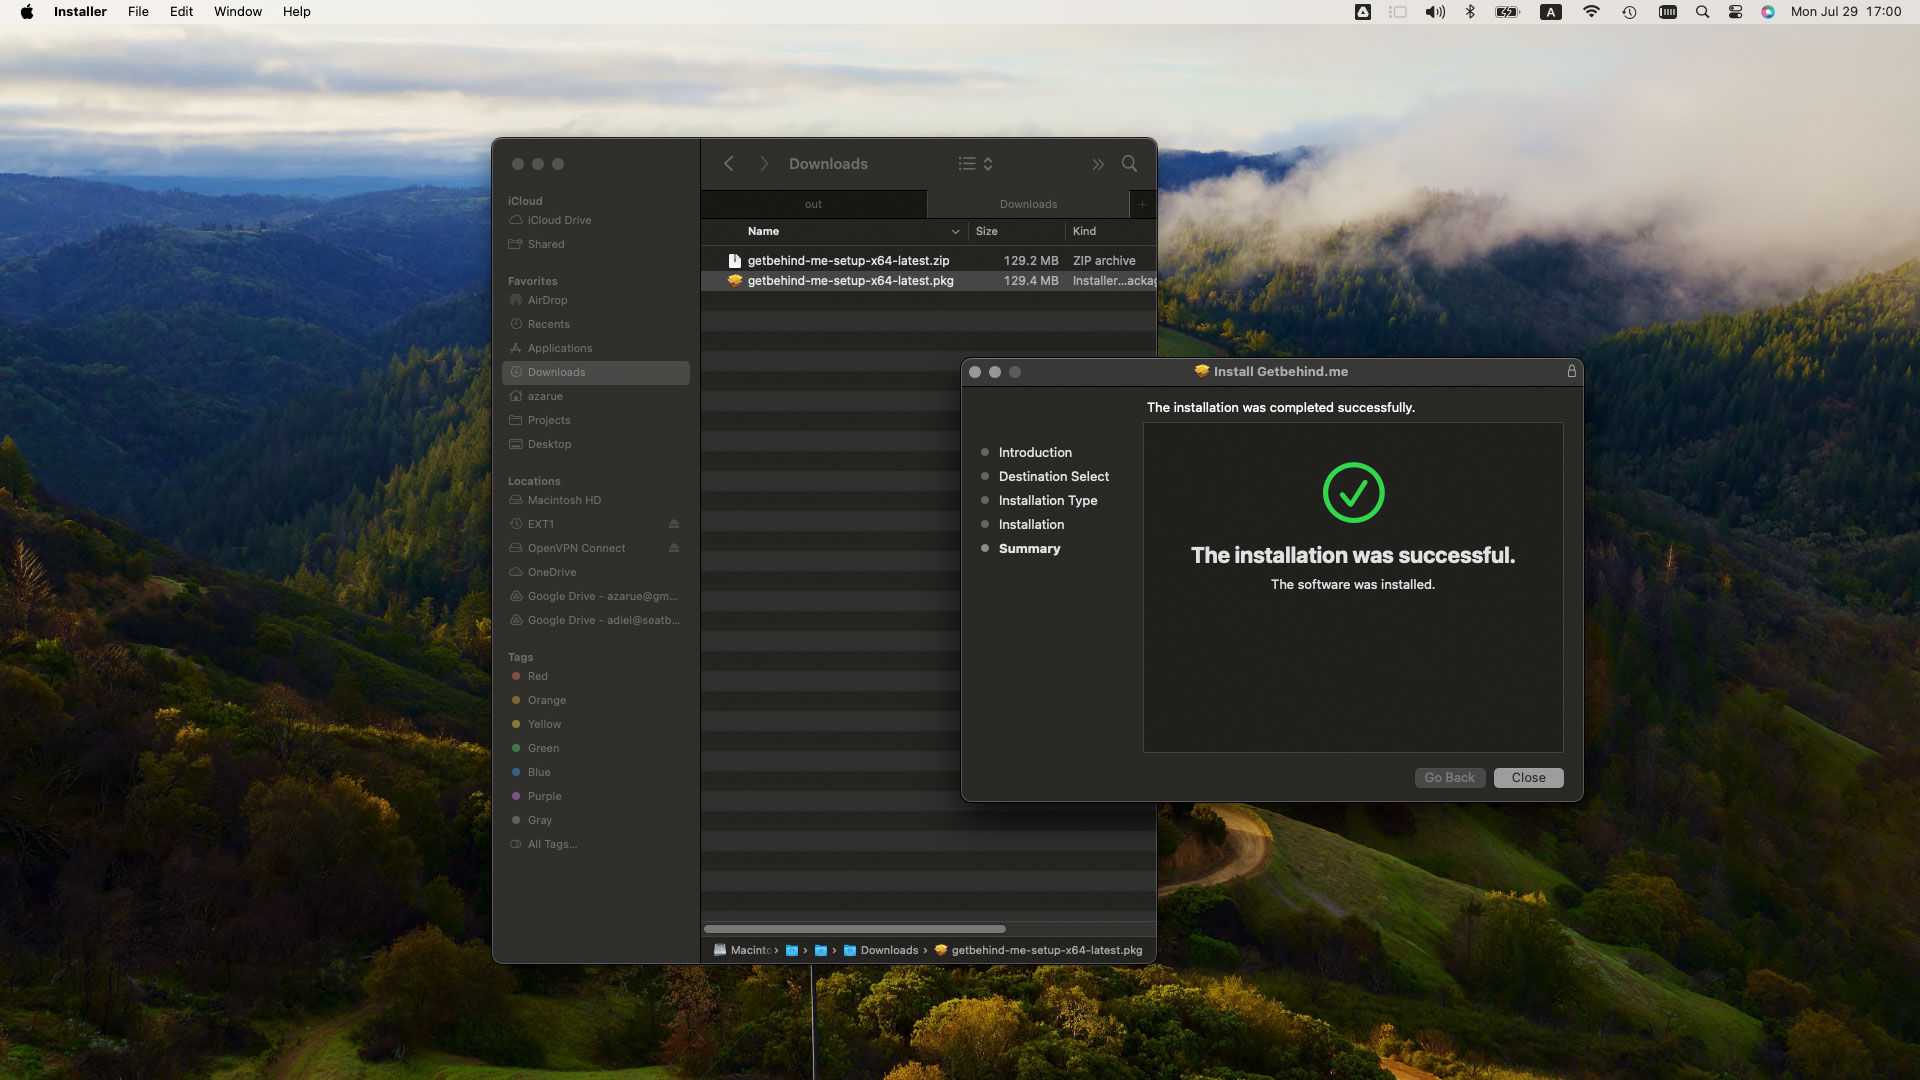1920x1080 pixels.
Task: Eject the OpenVPN Connect volume
Action: [x=674, y=548]
